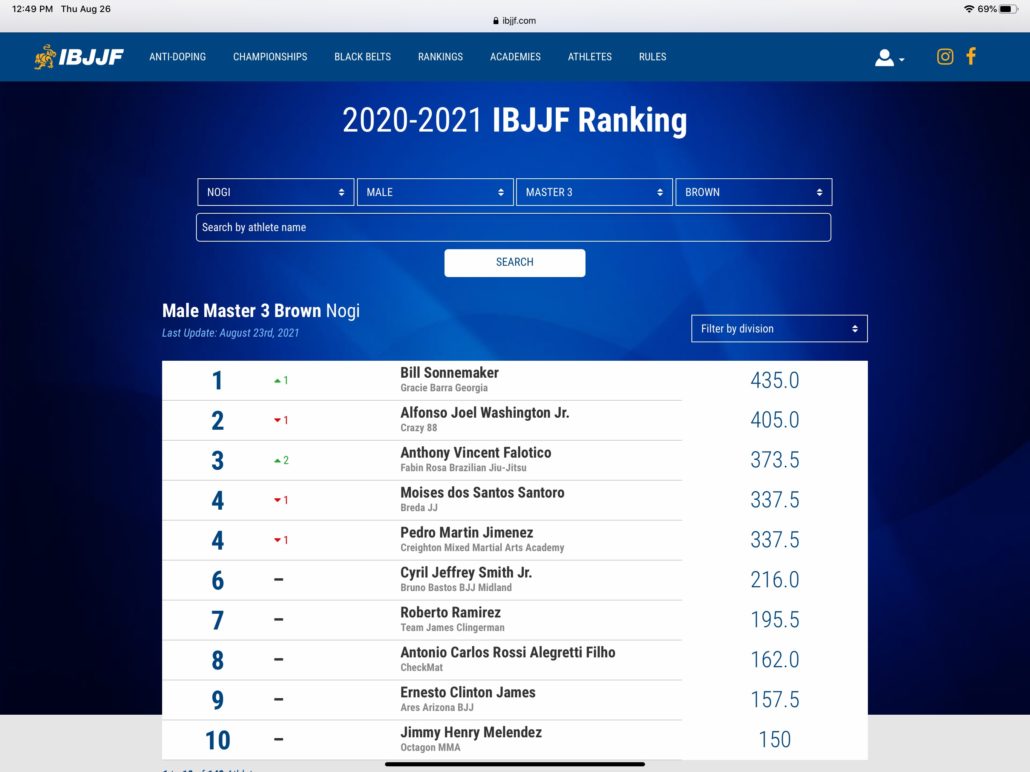Open the Rankings menu item

click(440, 57)
